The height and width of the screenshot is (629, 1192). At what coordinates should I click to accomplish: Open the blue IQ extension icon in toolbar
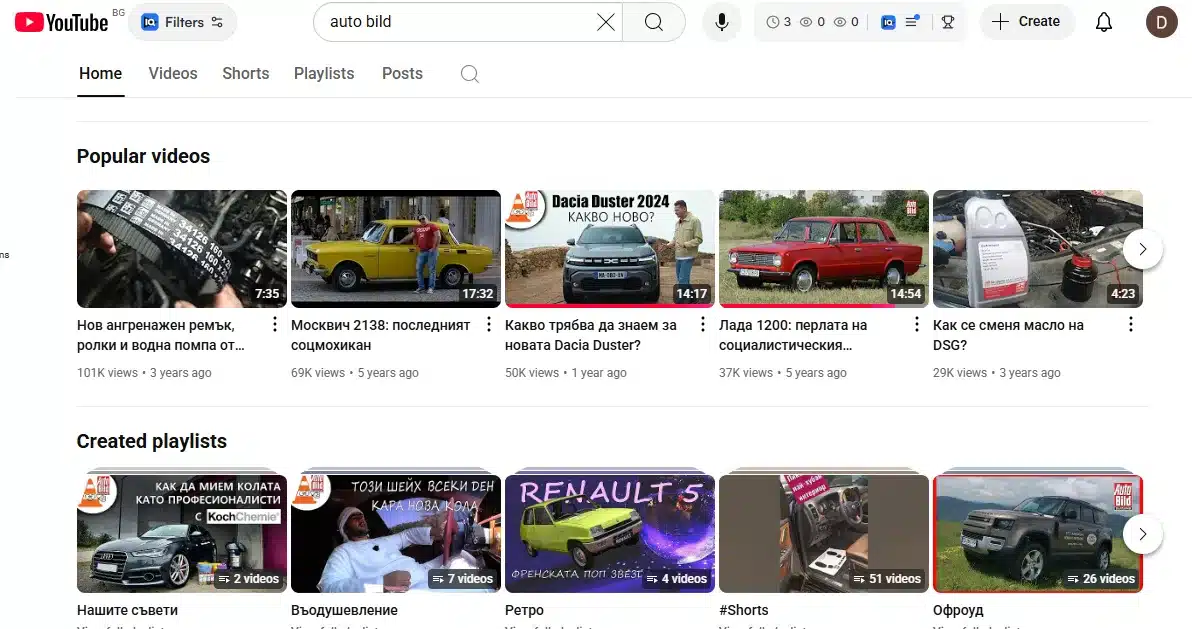[x=888, y=22]
